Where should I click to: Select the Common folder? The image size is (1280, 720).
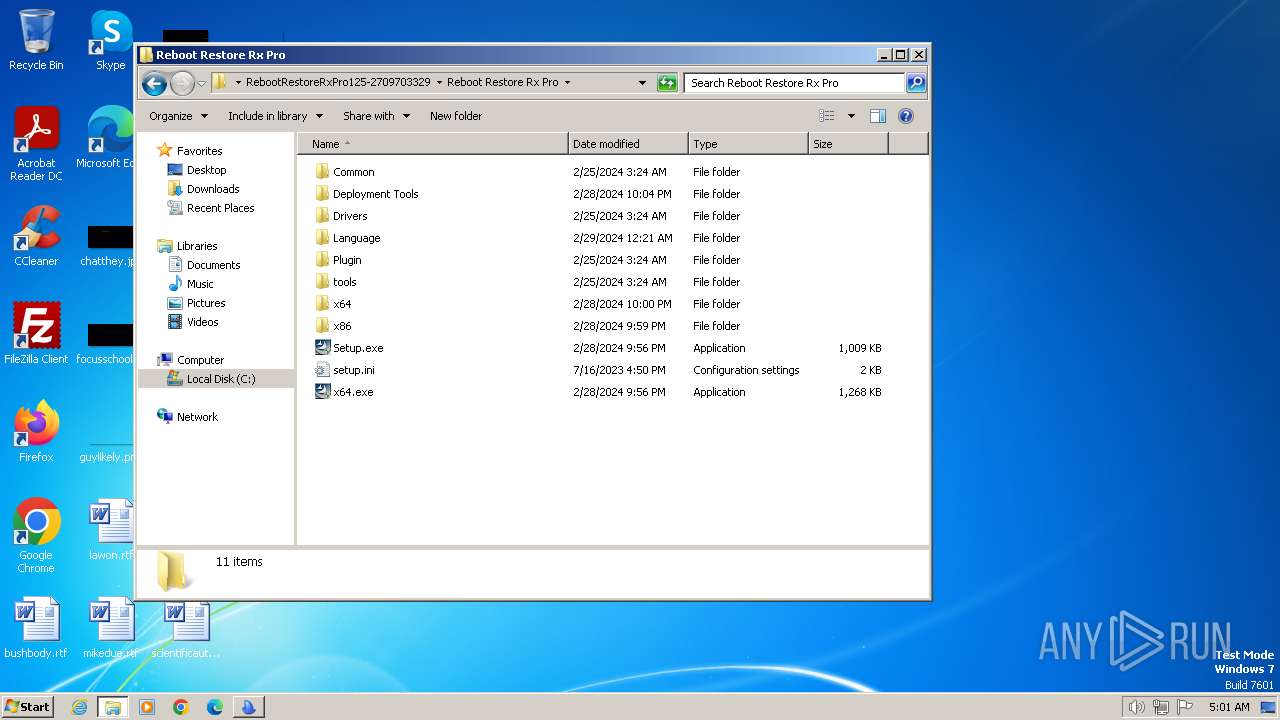353,172
